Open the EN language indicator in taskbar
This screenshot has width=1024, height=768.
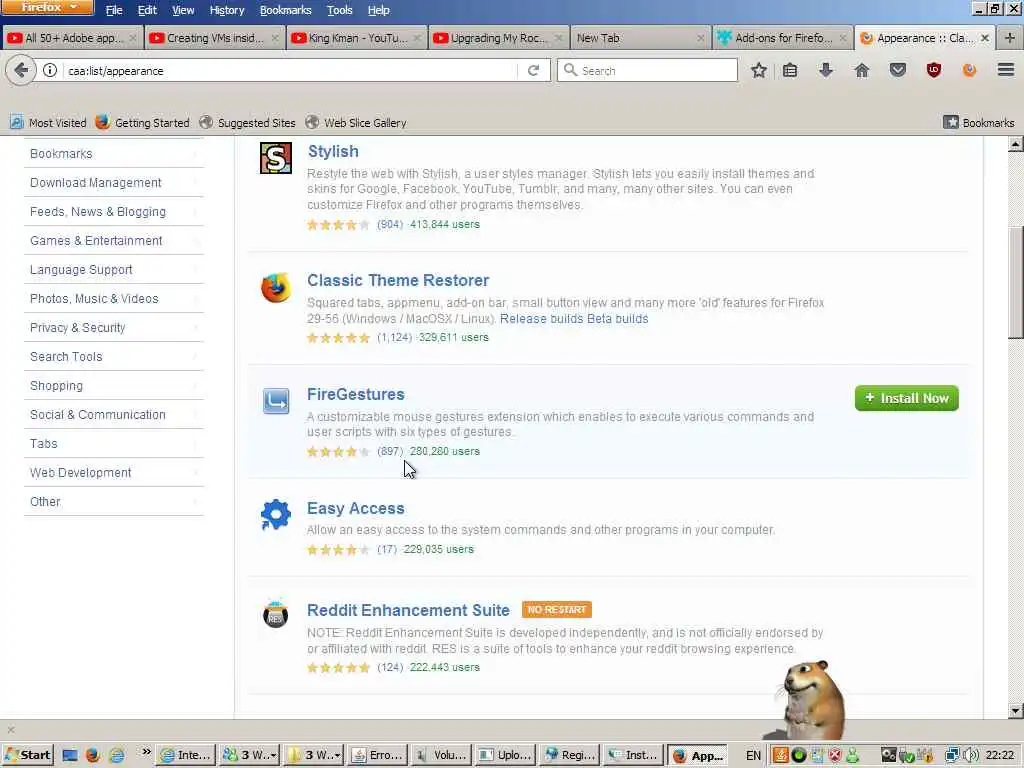(x=753, y=756)
